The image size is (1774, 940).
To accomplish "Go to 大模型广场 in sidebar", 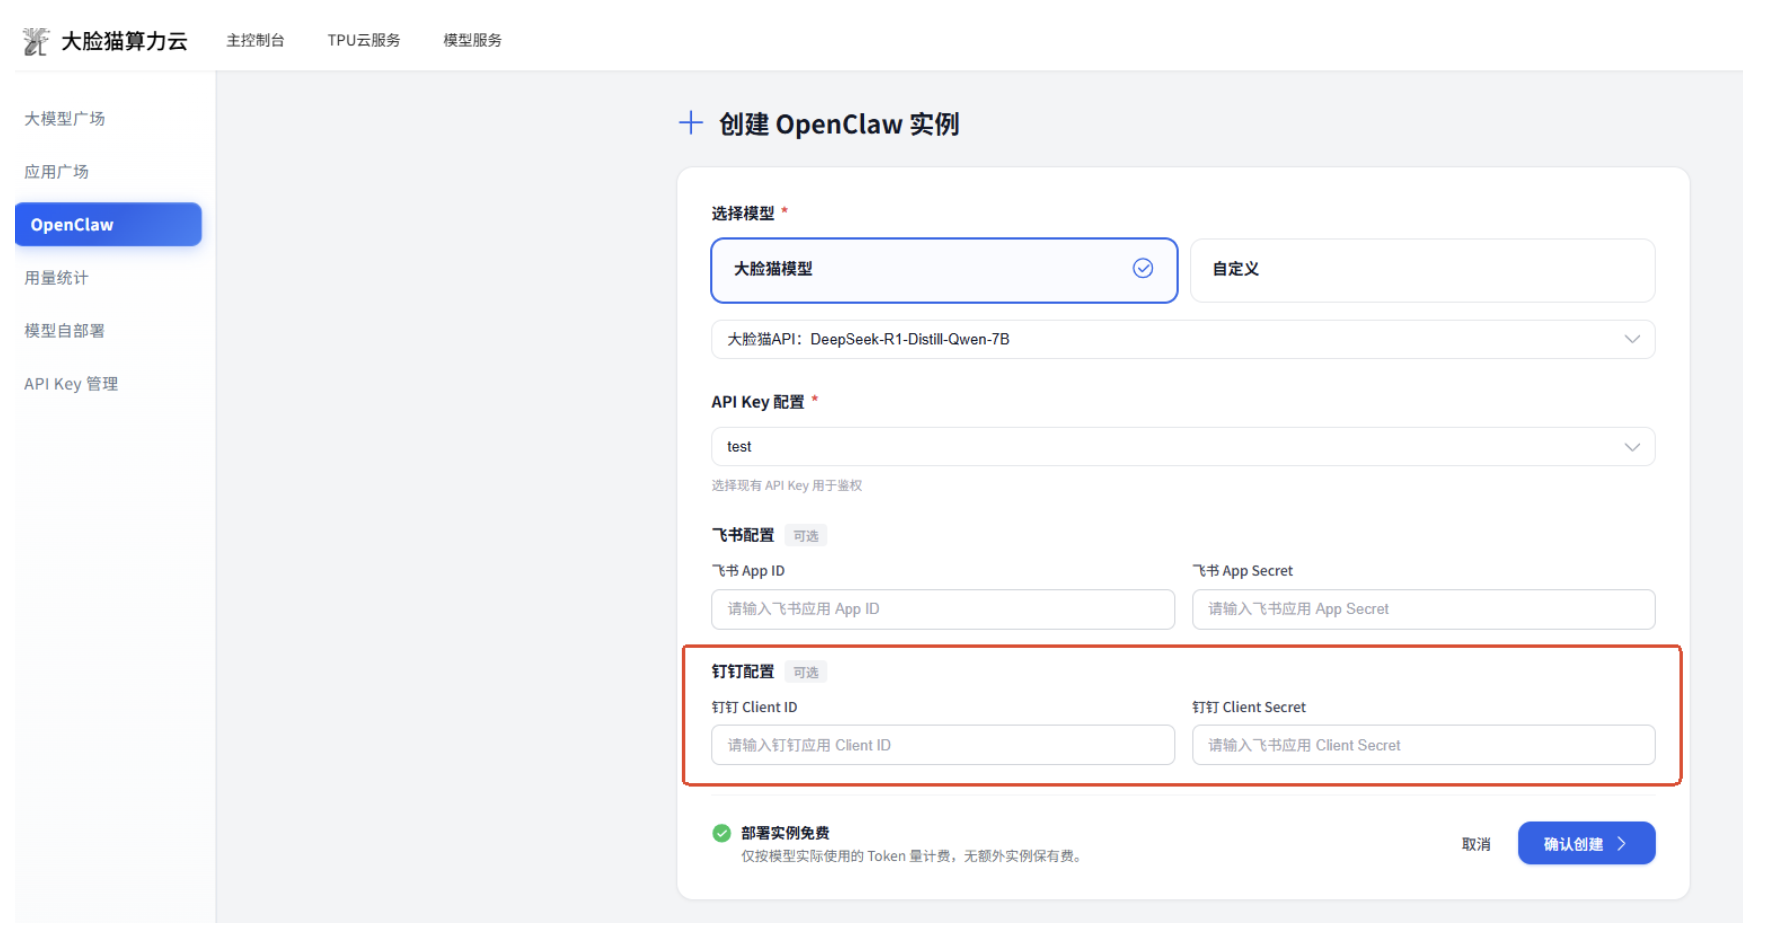I will 65,119.
